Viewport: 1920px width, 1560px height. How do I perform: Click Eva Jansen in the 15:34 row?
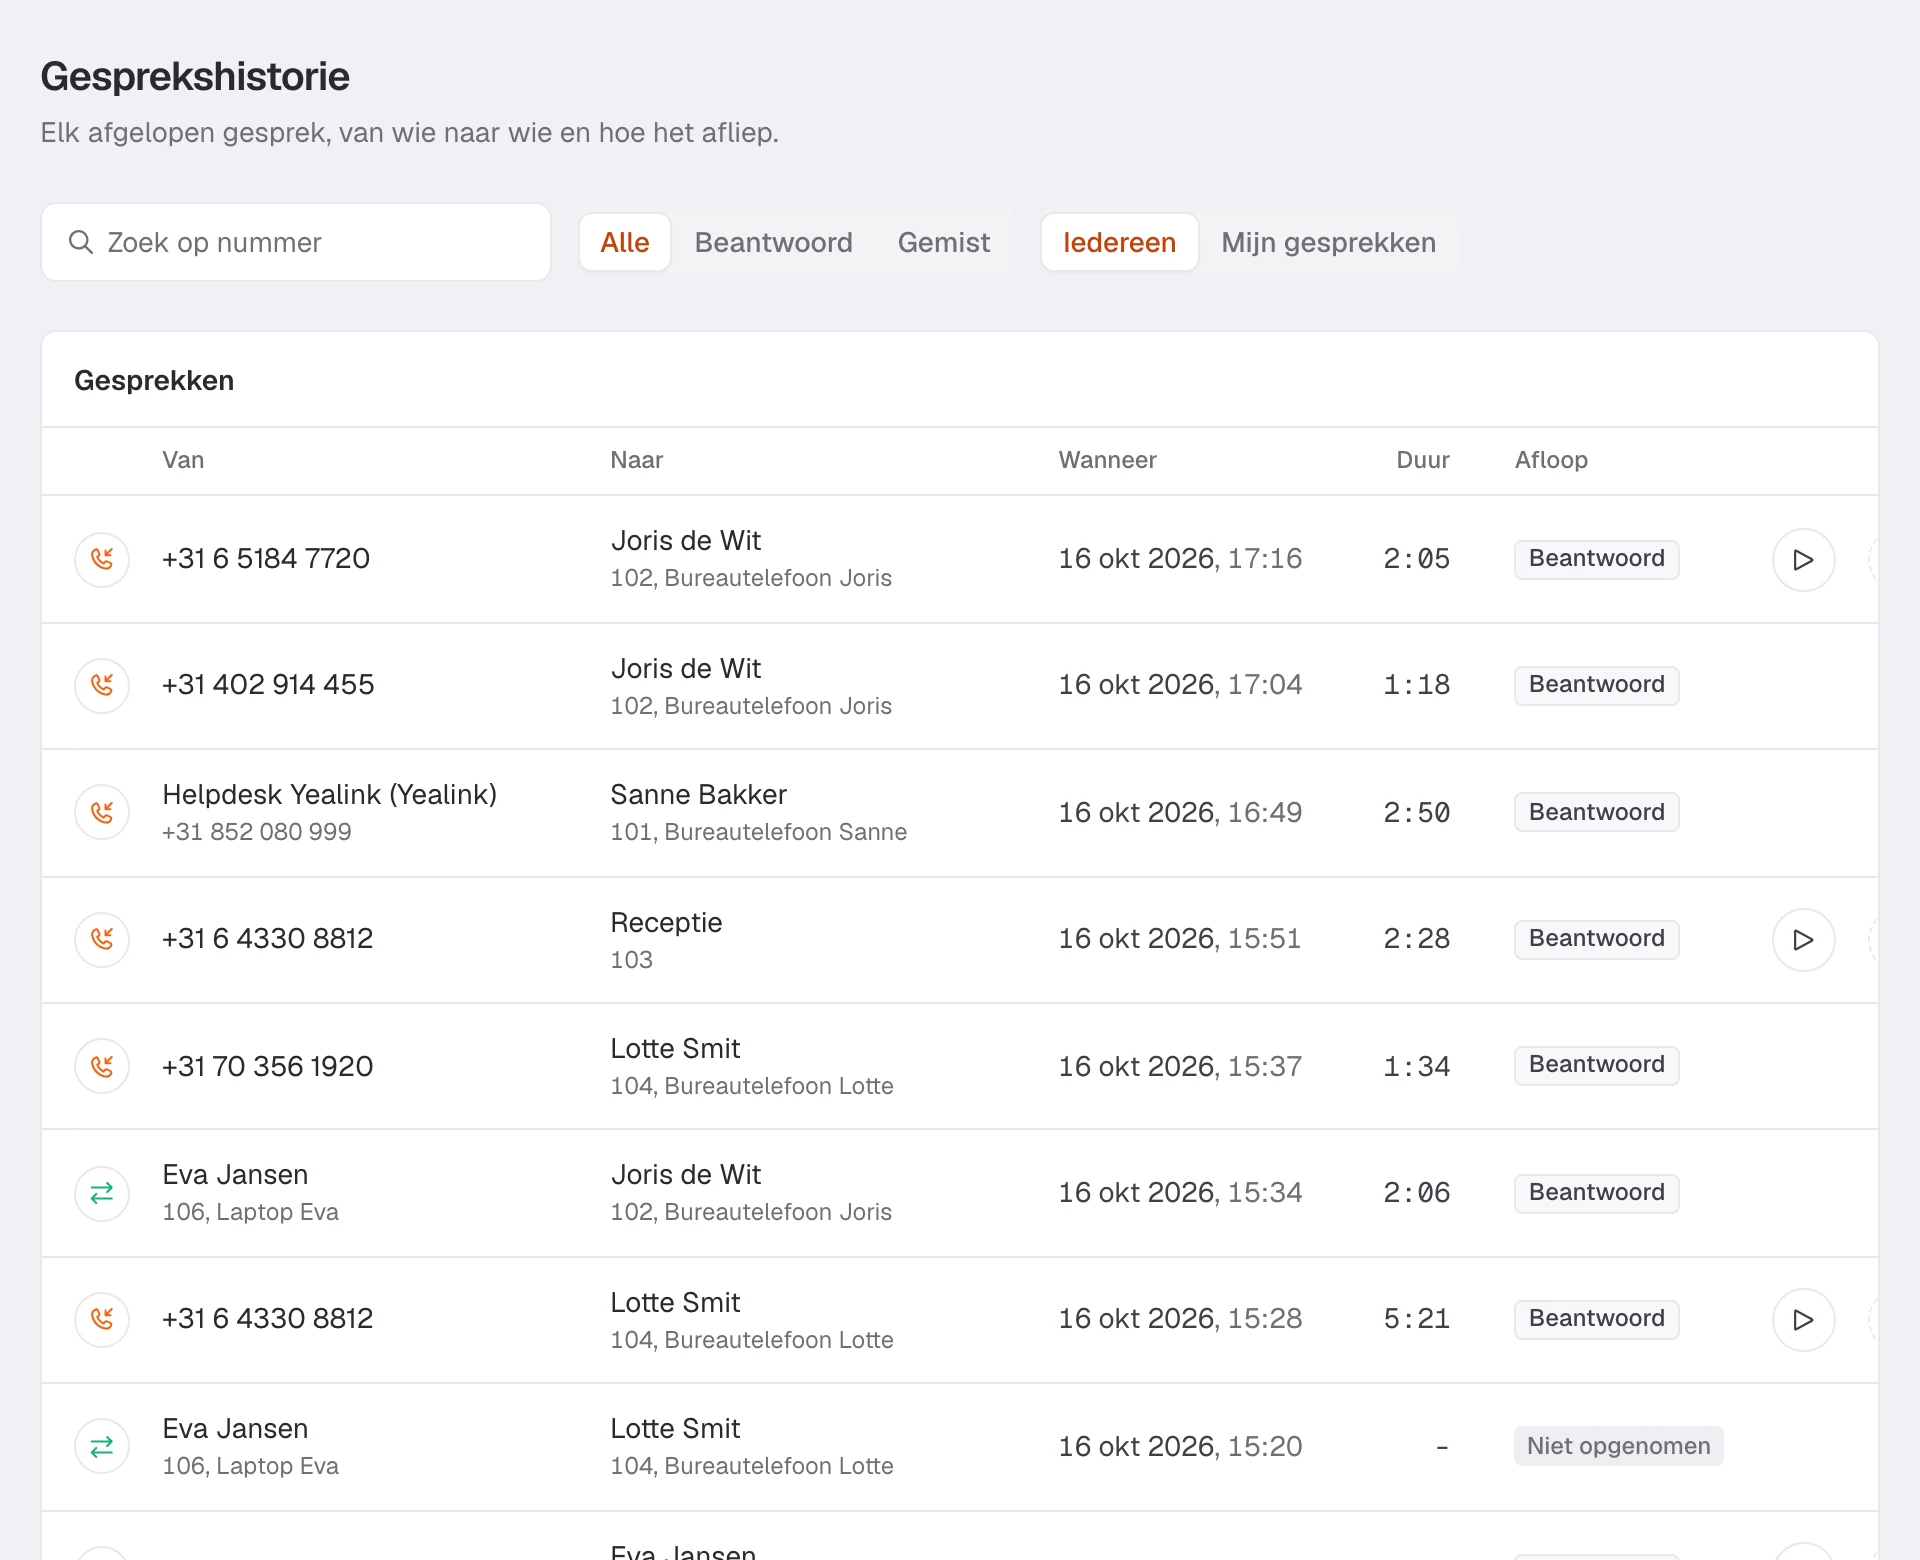click(x=235, y=1174)
